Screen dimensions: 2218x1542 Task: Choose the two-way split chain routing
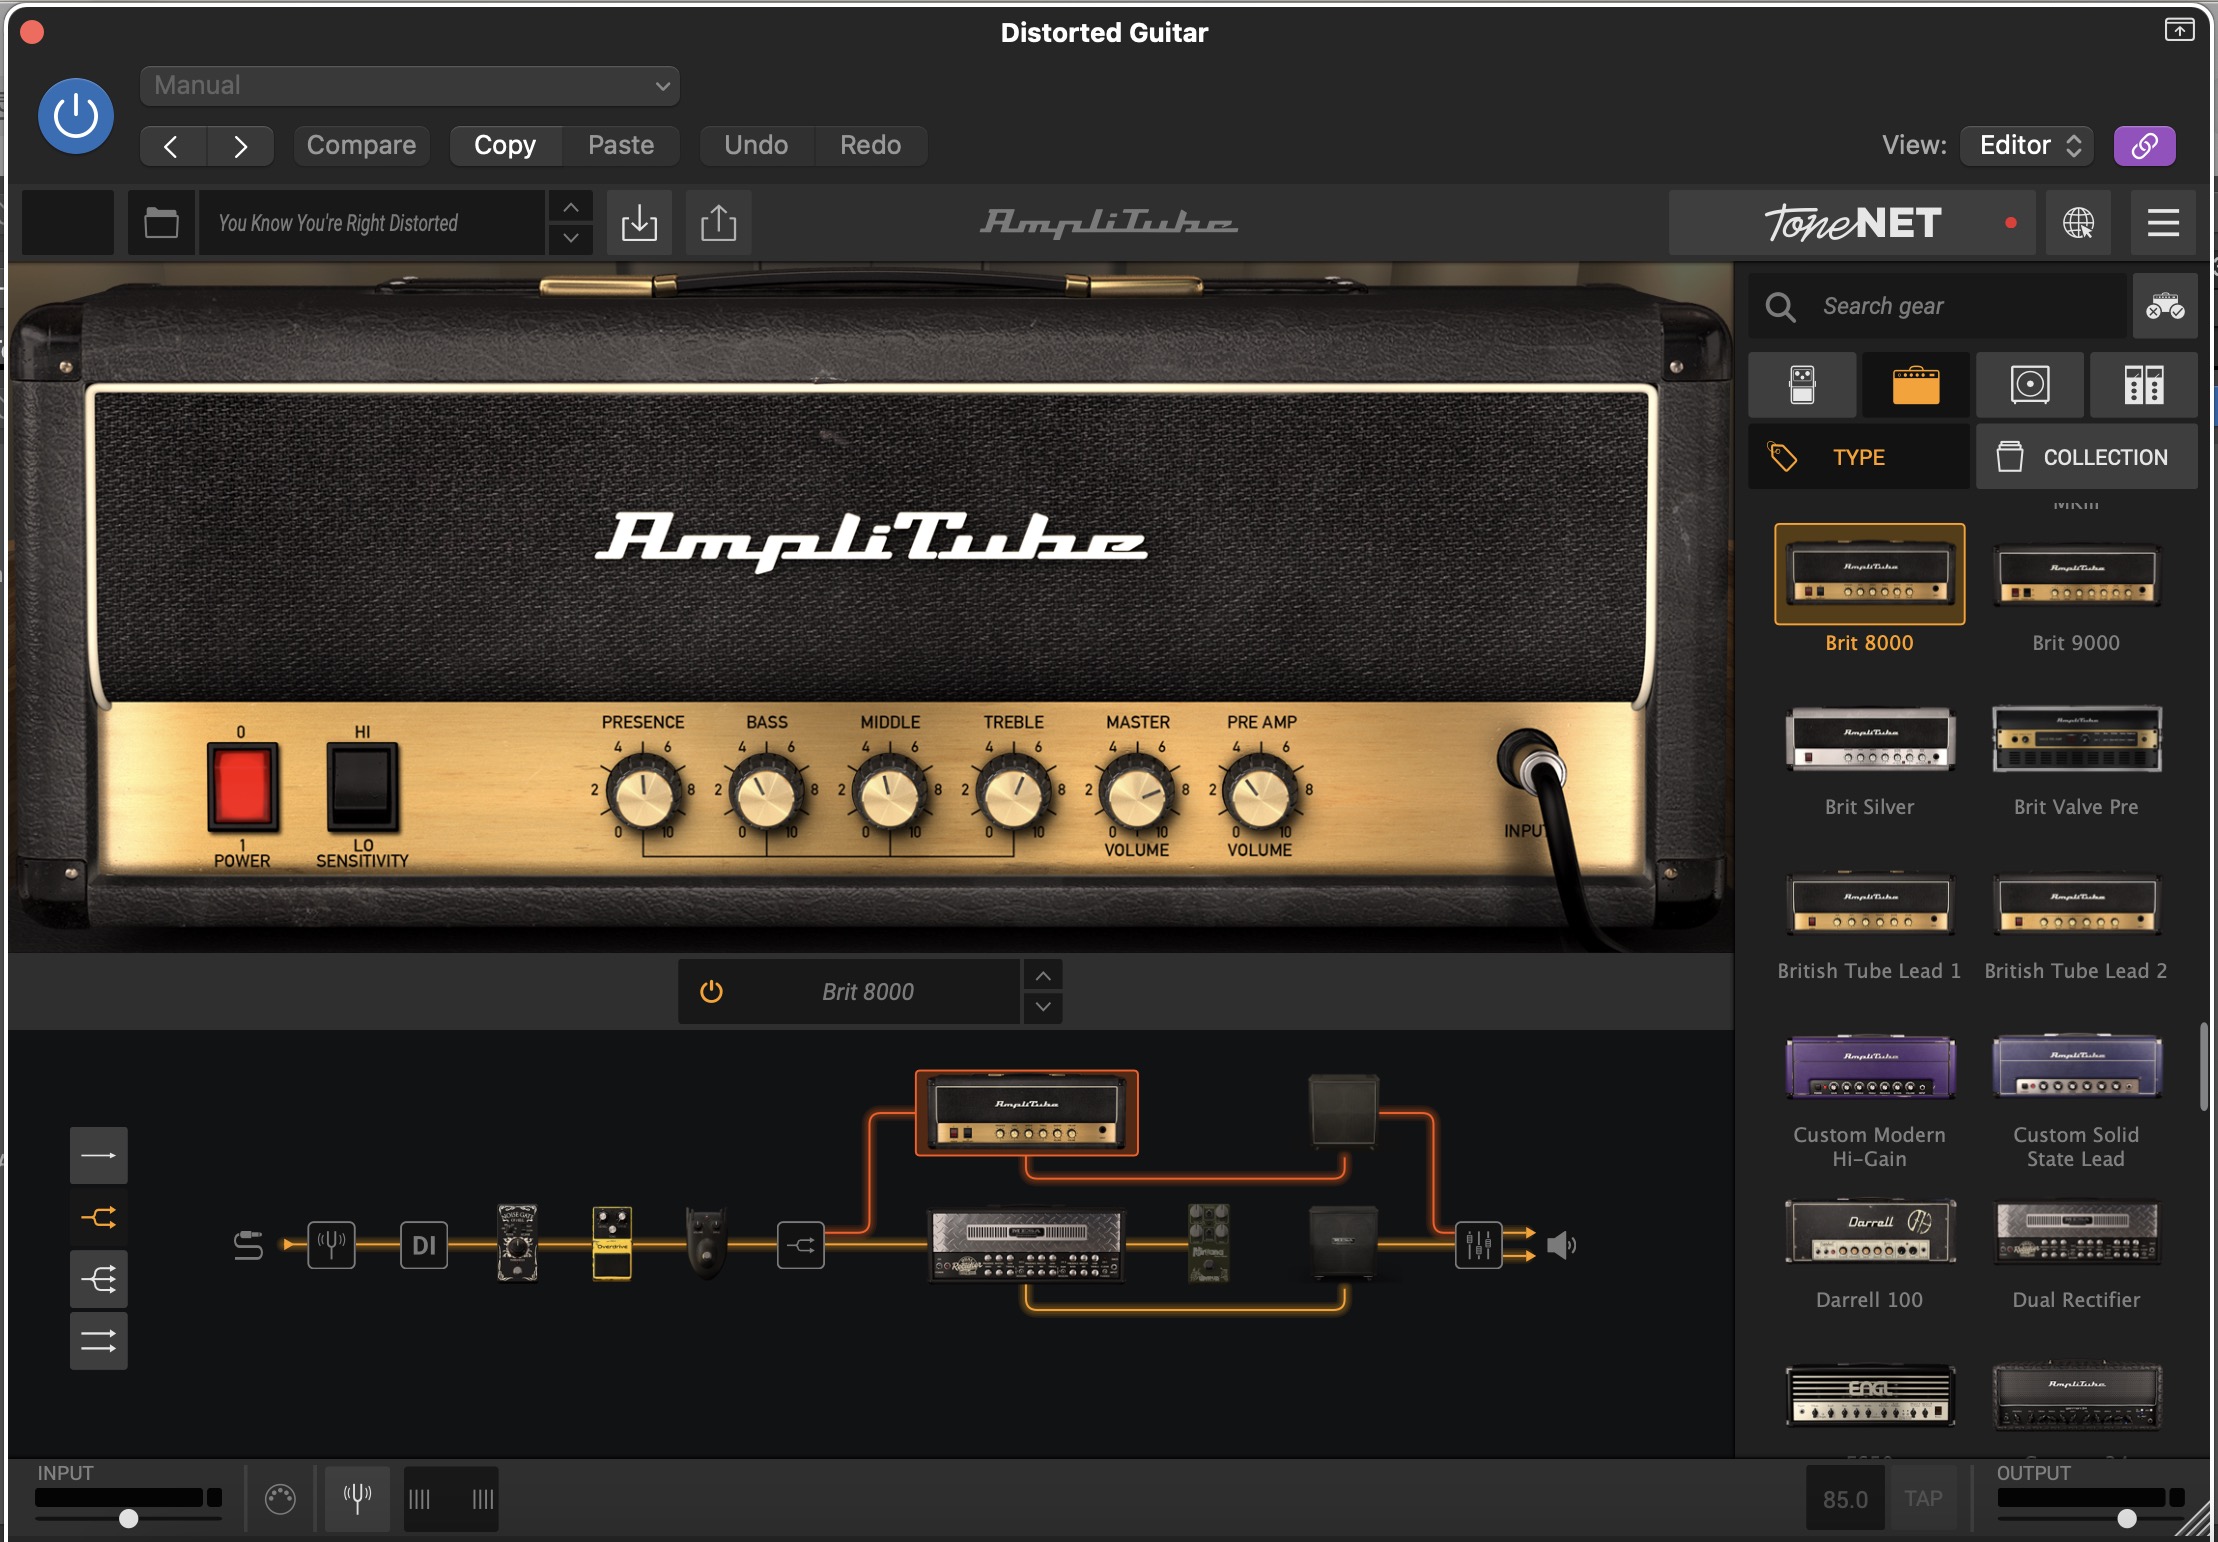[99, 1217]
